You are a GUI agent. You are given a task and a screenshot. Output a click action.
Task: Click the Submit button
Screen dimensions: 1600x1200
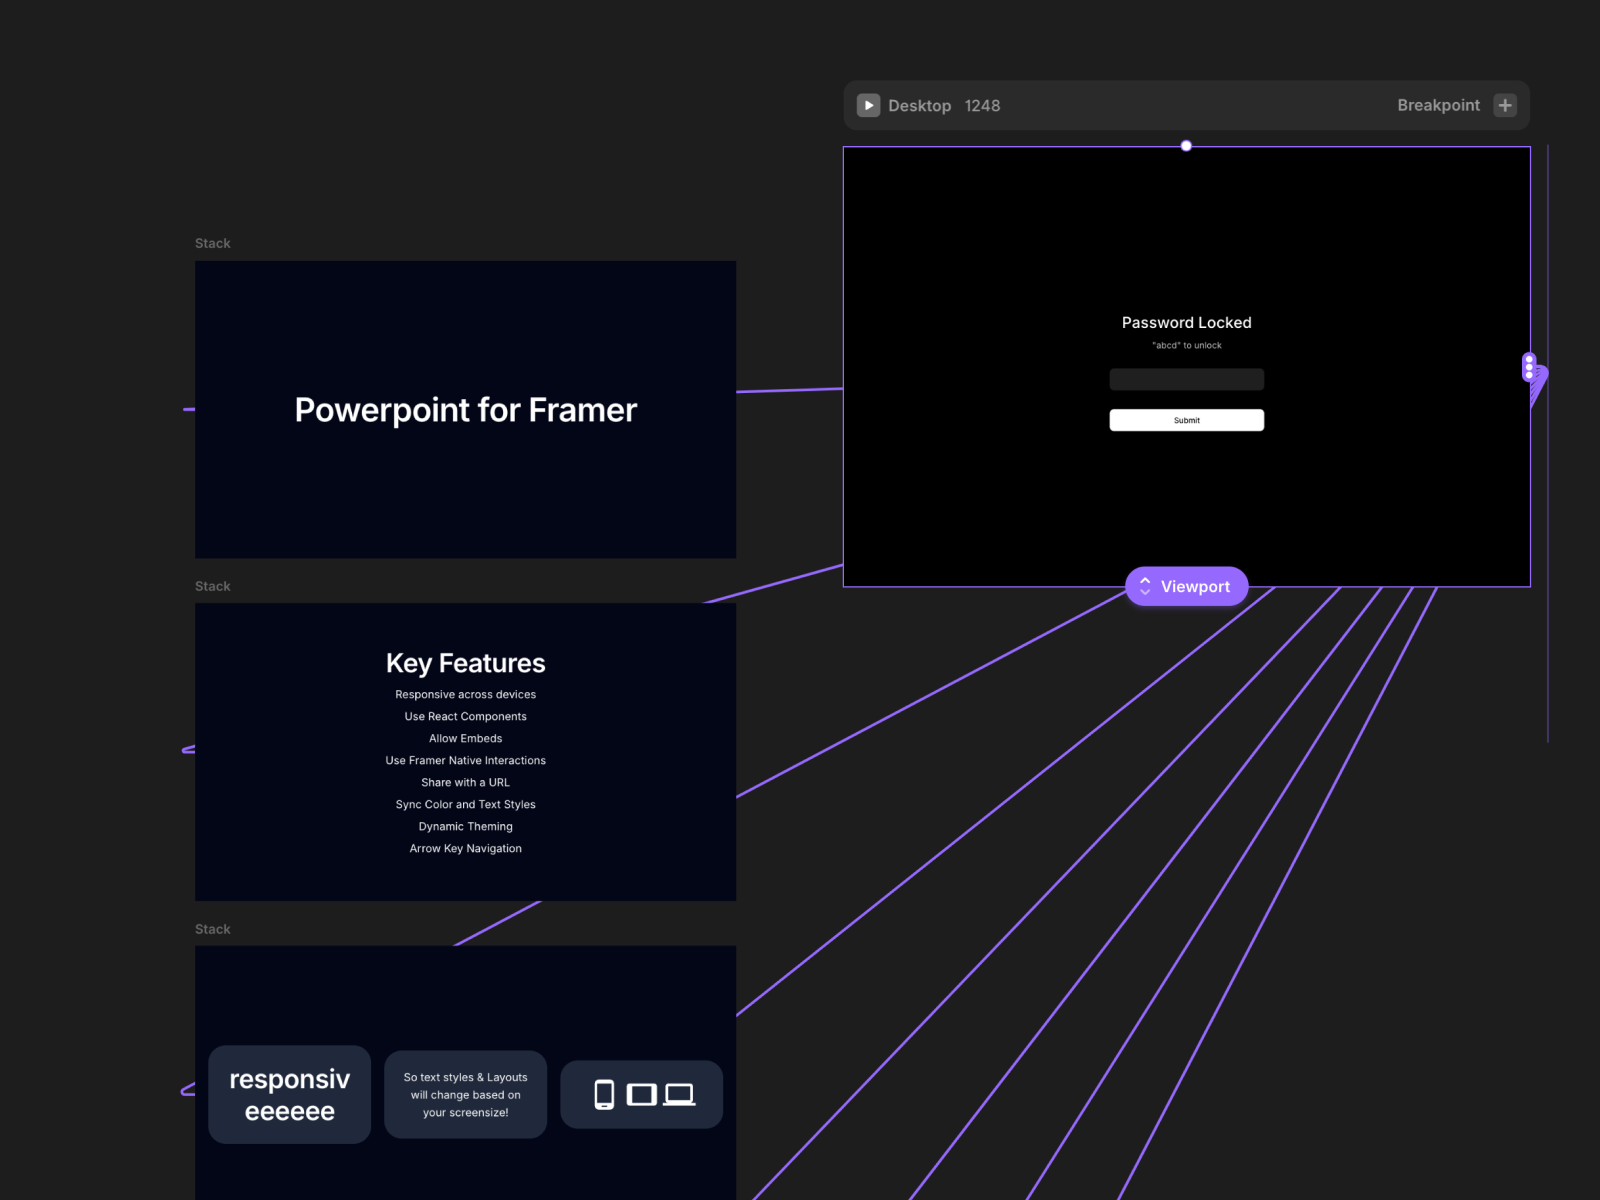[1186, 420]
